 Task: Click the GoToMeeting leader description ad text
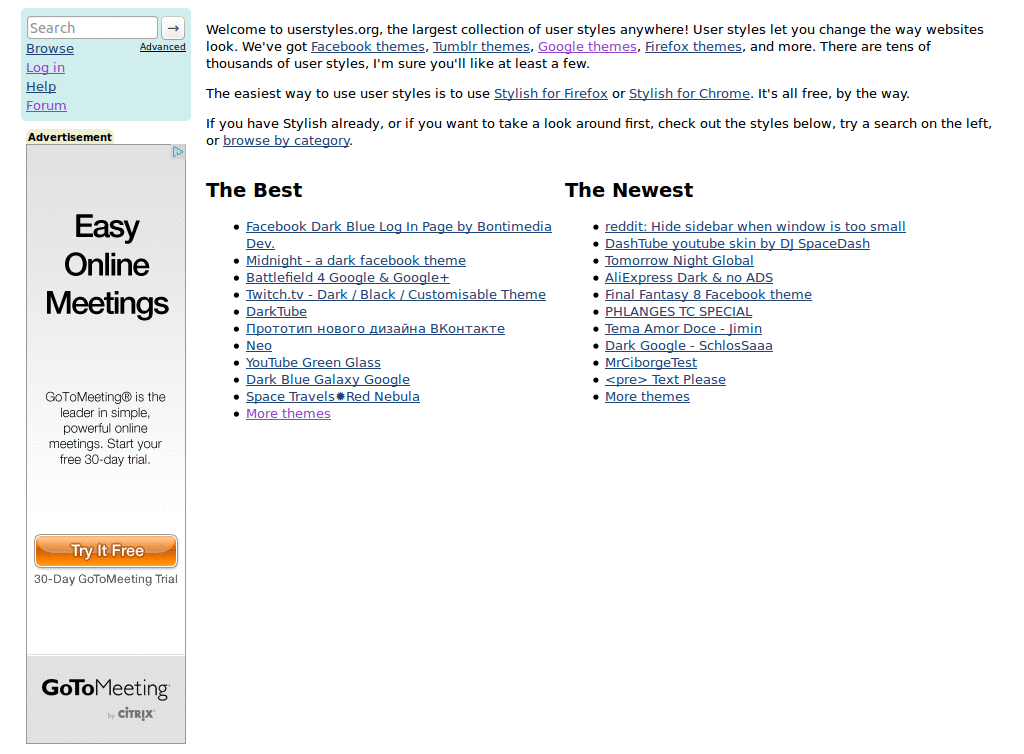105,428
